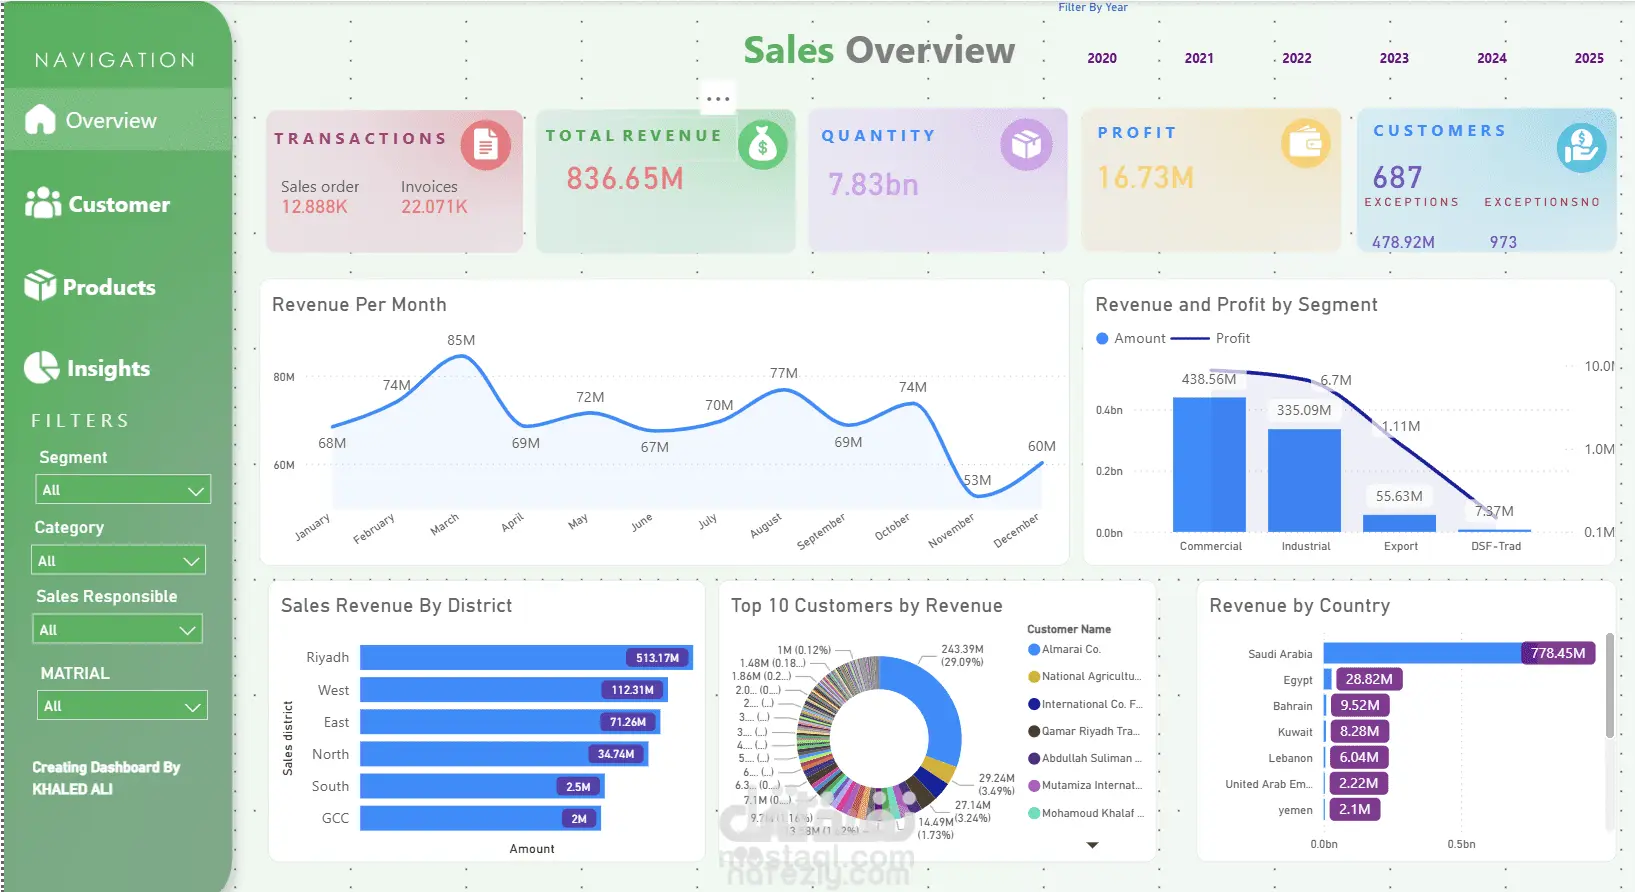Click the Overview home icon

coord(40,119)
